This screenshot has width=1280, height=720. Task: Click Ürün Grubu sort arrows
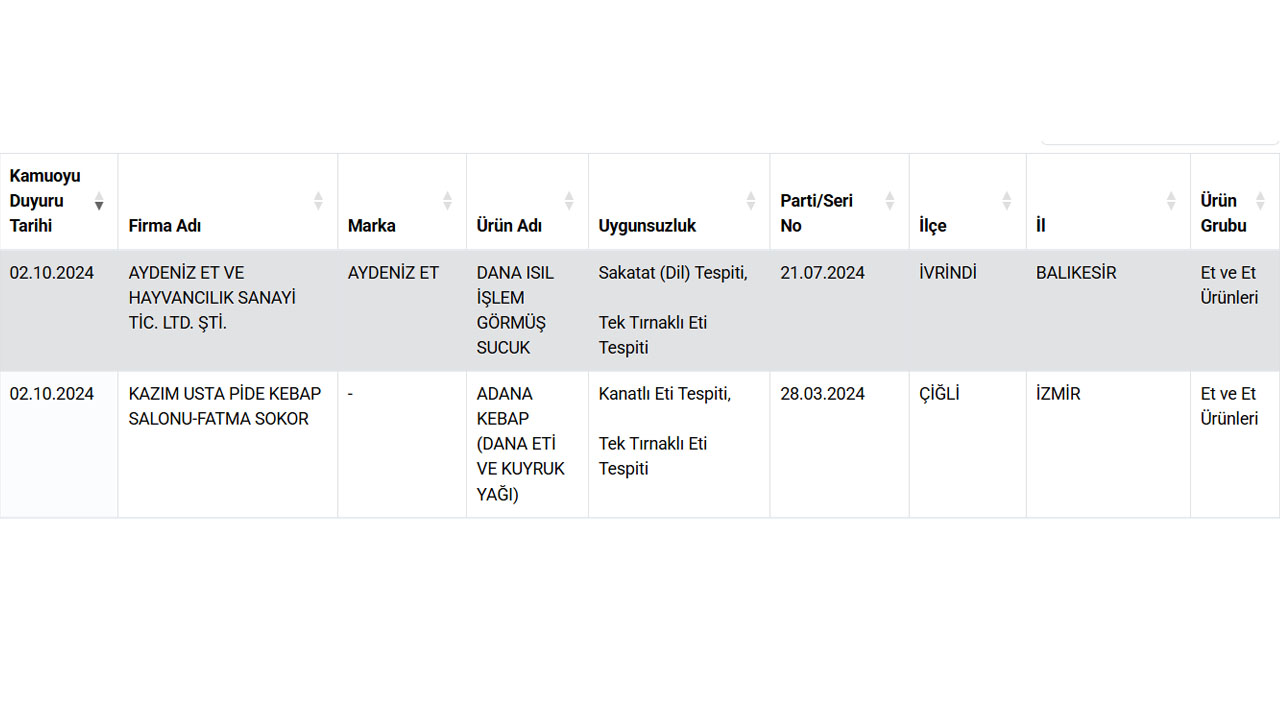(1261, 201)
